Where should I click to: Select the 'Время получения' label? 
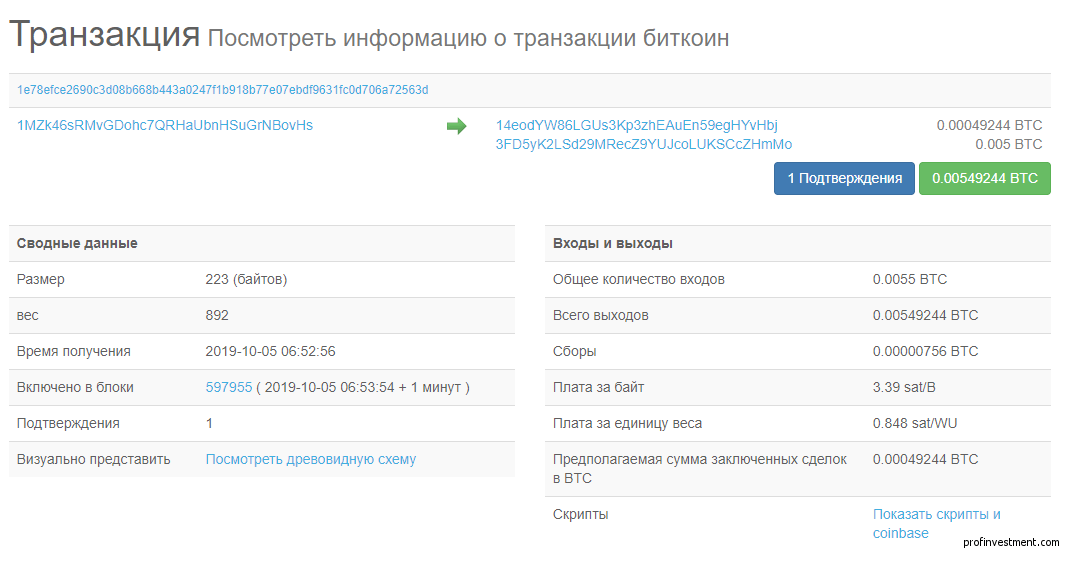[x=73, y=351]
